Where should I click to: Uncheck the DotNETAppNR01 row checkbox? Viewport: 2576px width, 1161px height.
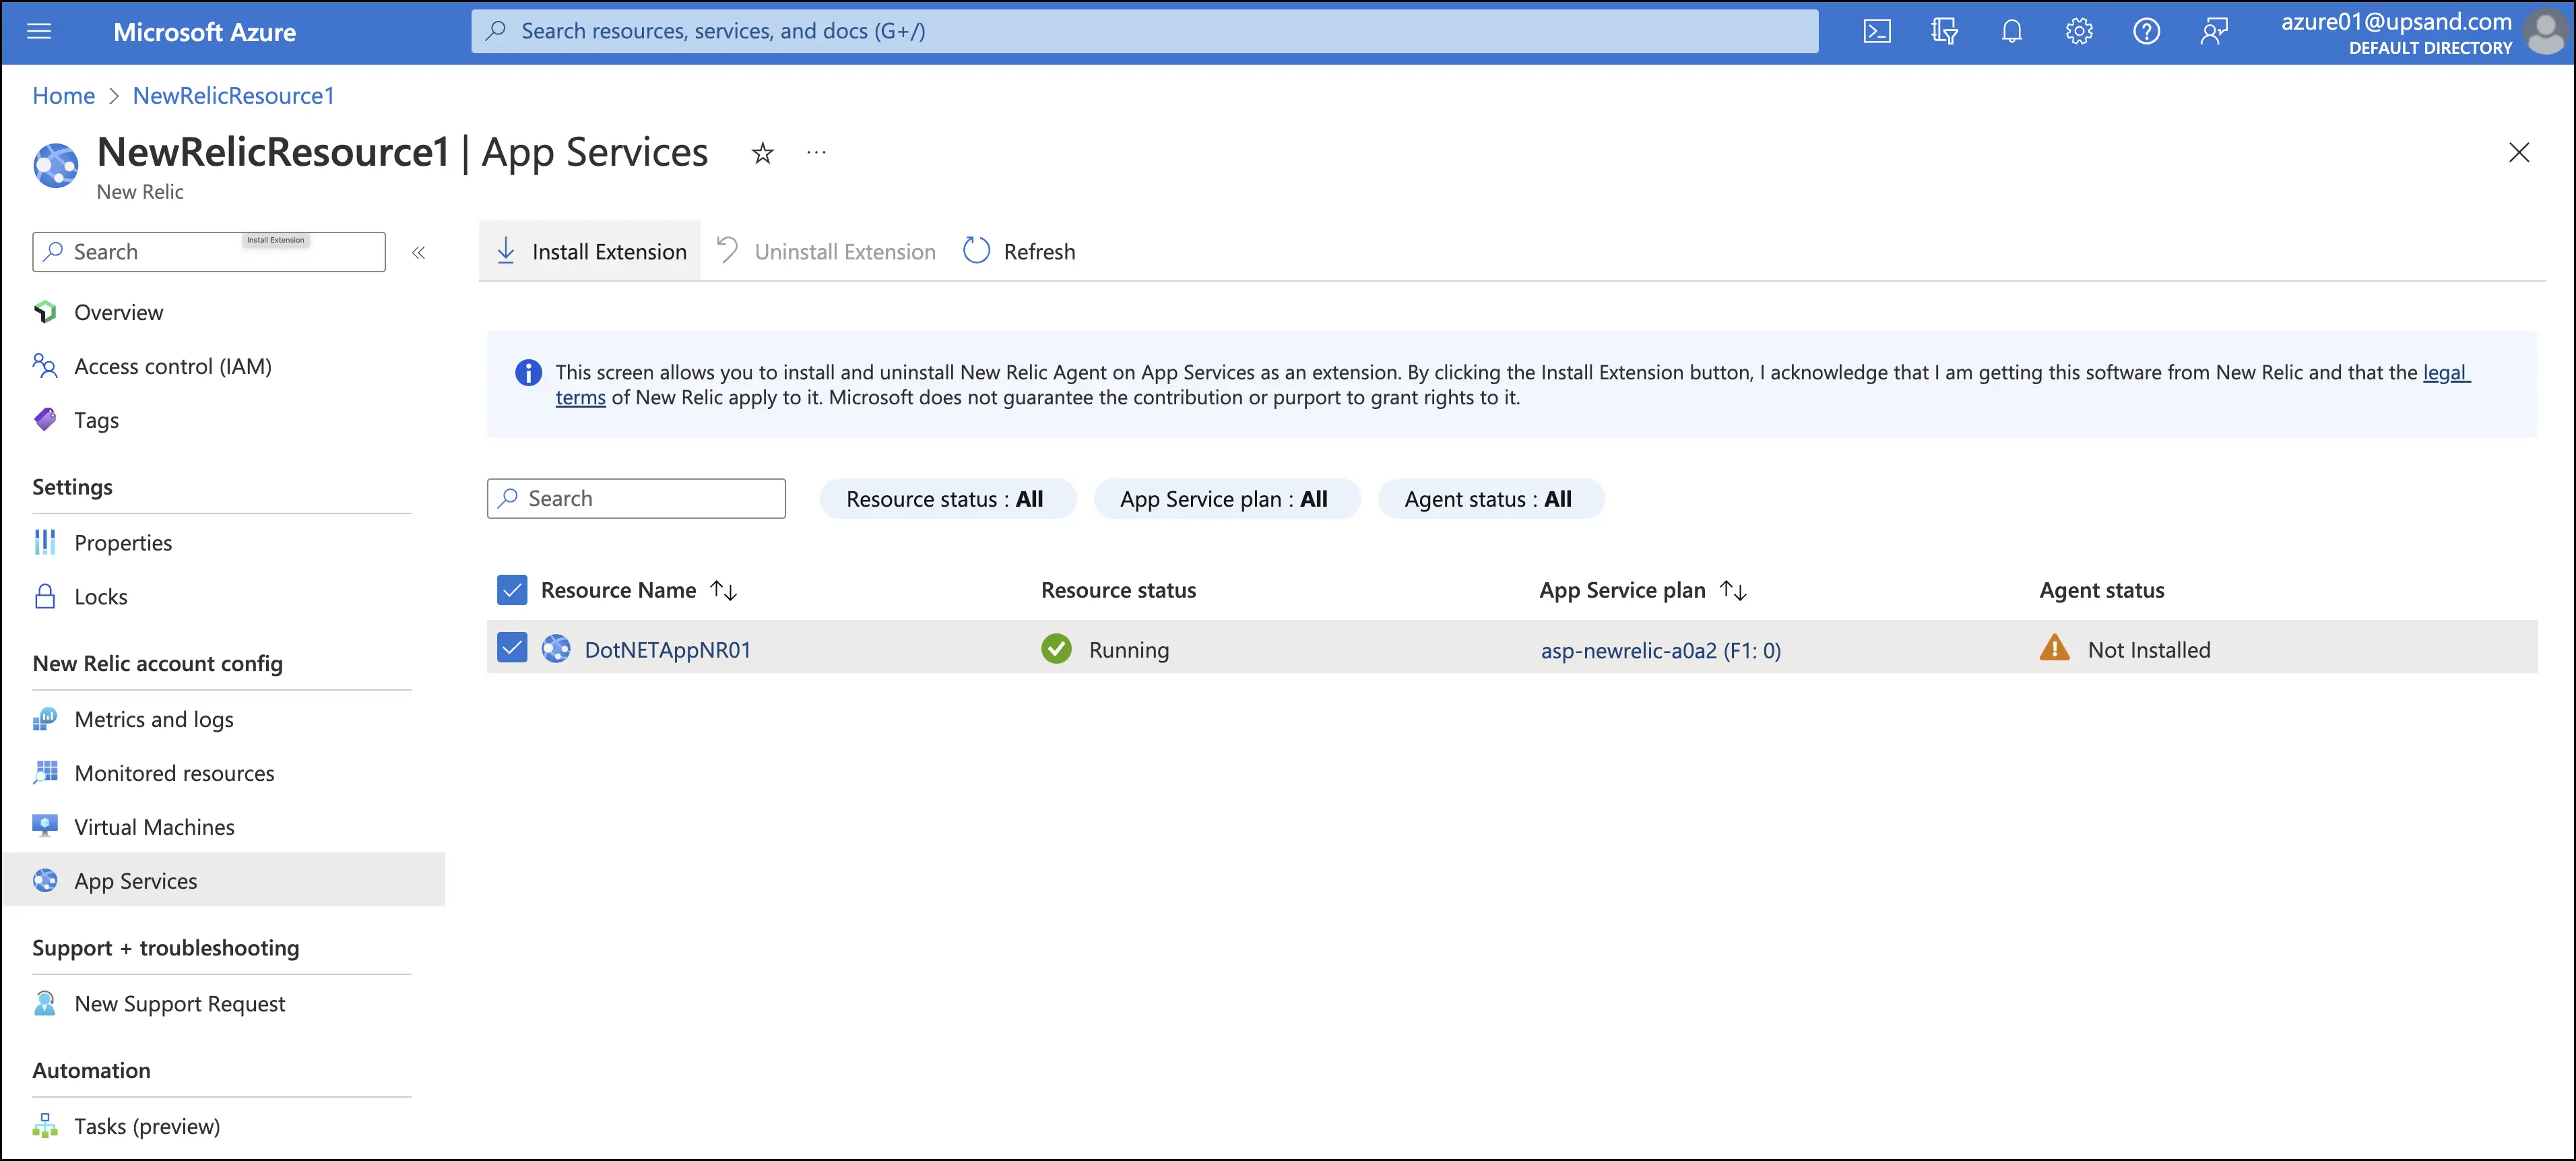click(x=512, y=647)
